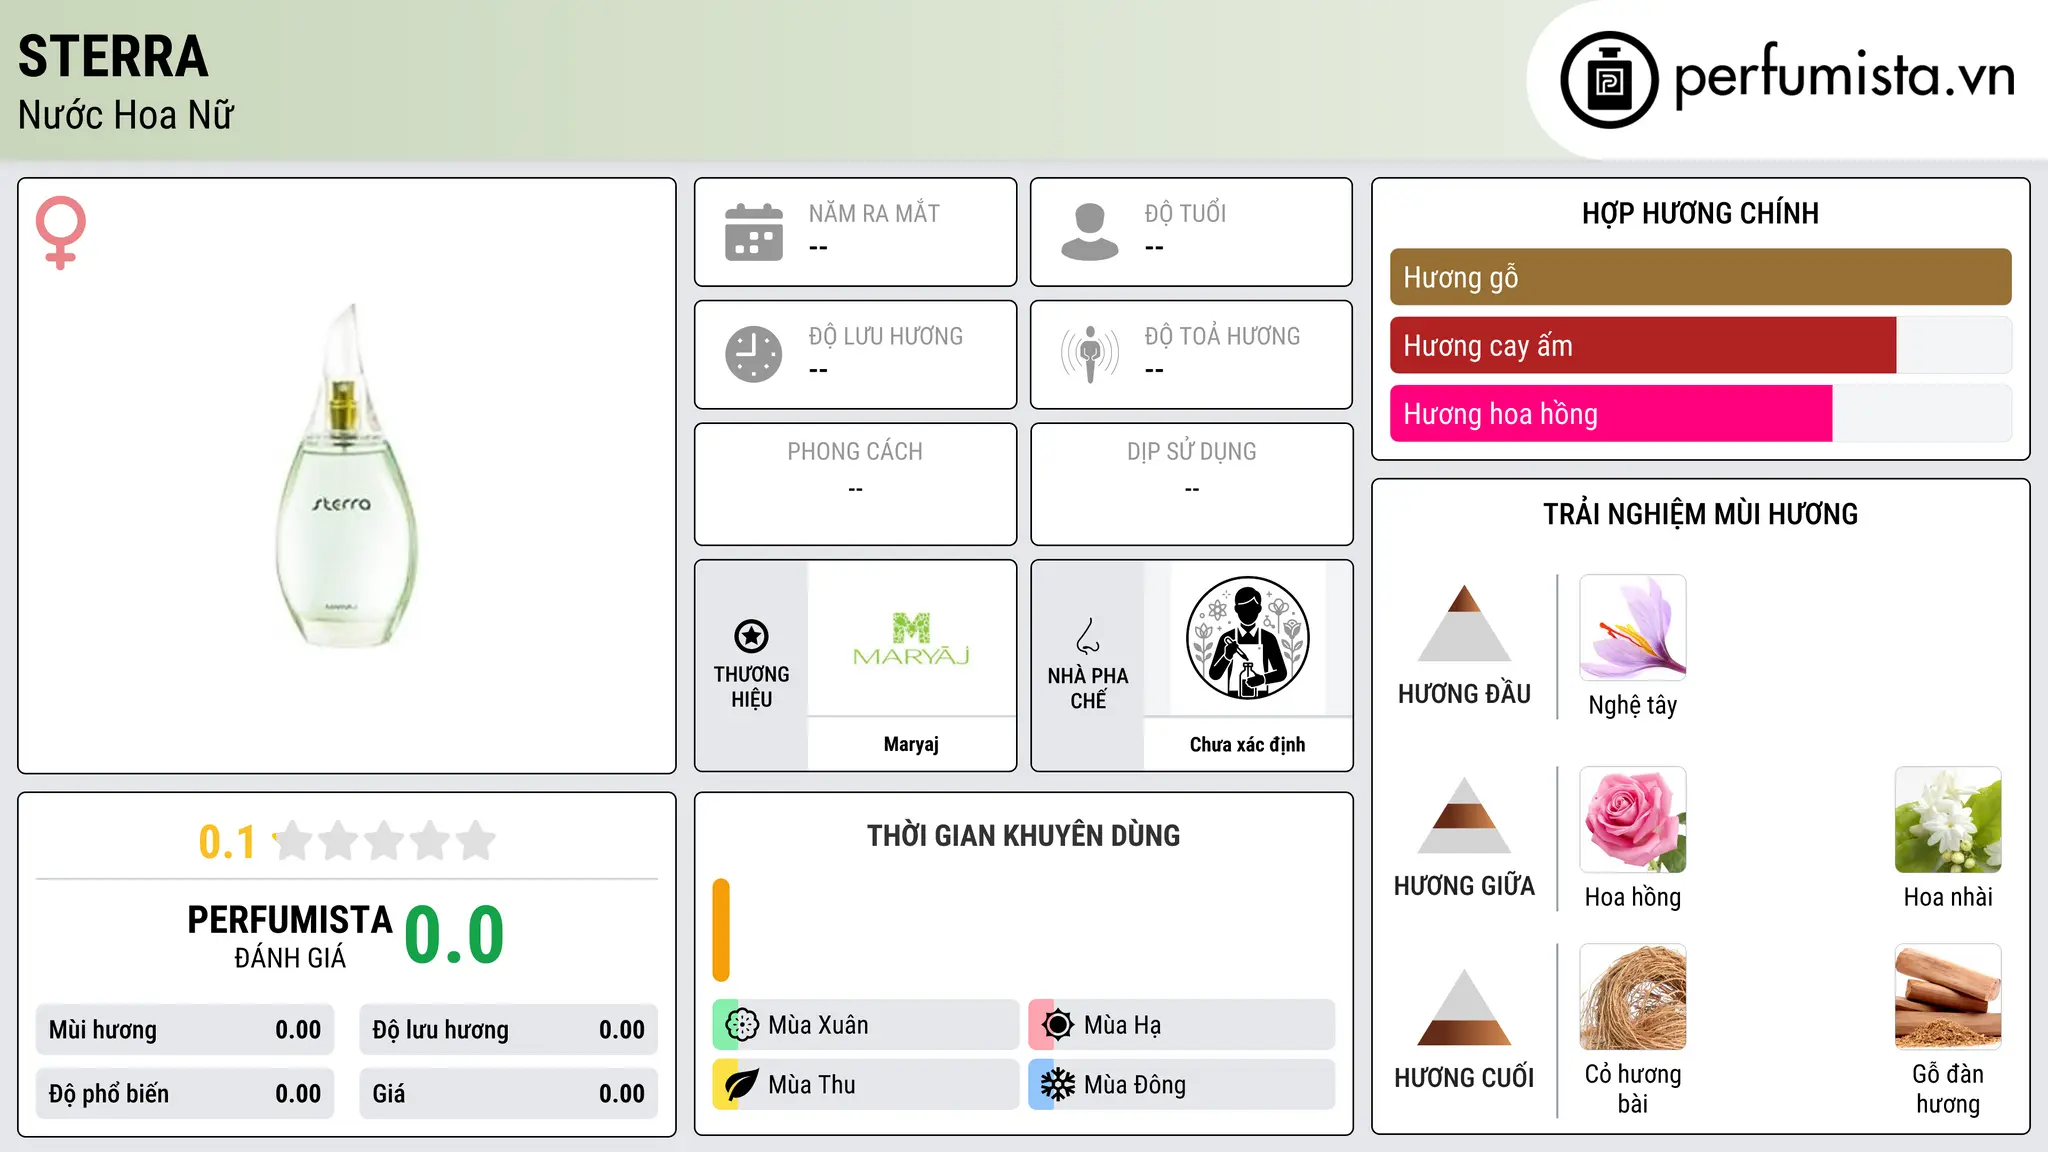
Task: Click the calendar icon beside Năm ra mắt
Action: 754,232
